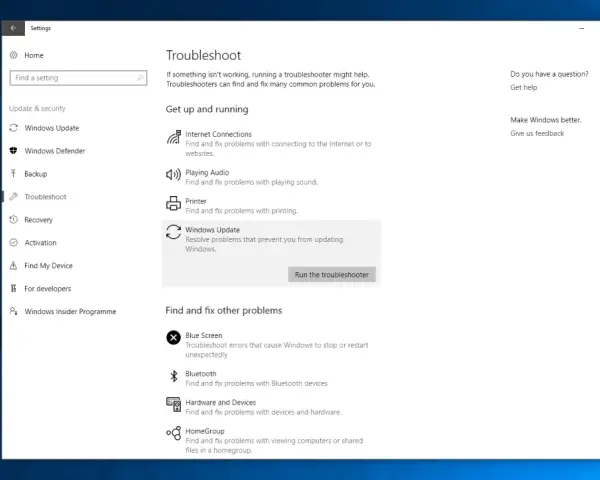Click the Printer icon
This screenshot has width=600, height=480.
point(173,203)
